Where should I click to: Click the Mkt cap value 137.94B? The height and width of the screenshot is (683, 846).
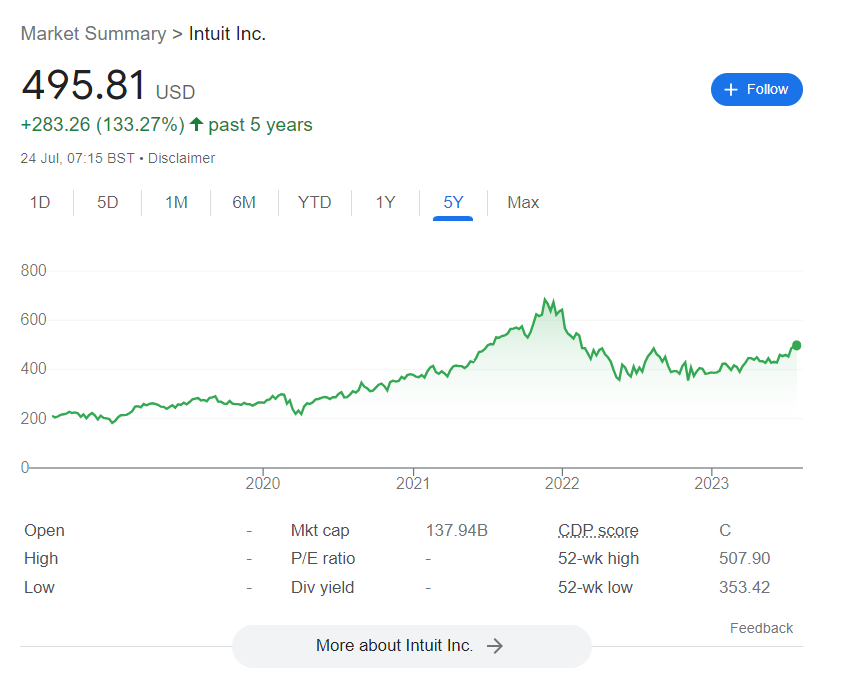[456, 530]
